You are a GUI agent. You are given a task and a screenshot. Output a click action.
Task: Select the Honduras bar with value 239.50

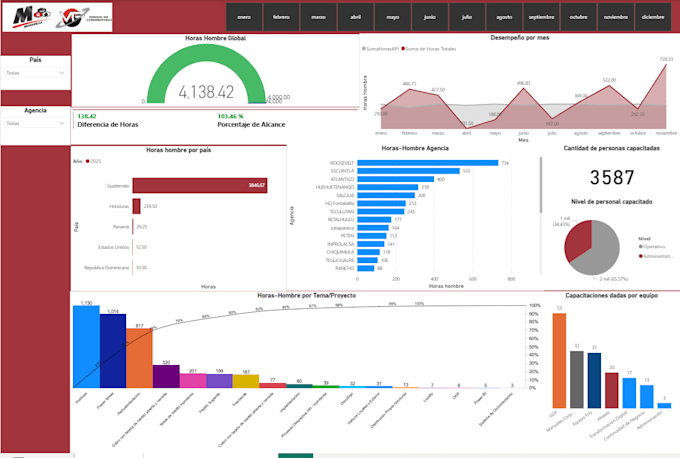(137, 206)
